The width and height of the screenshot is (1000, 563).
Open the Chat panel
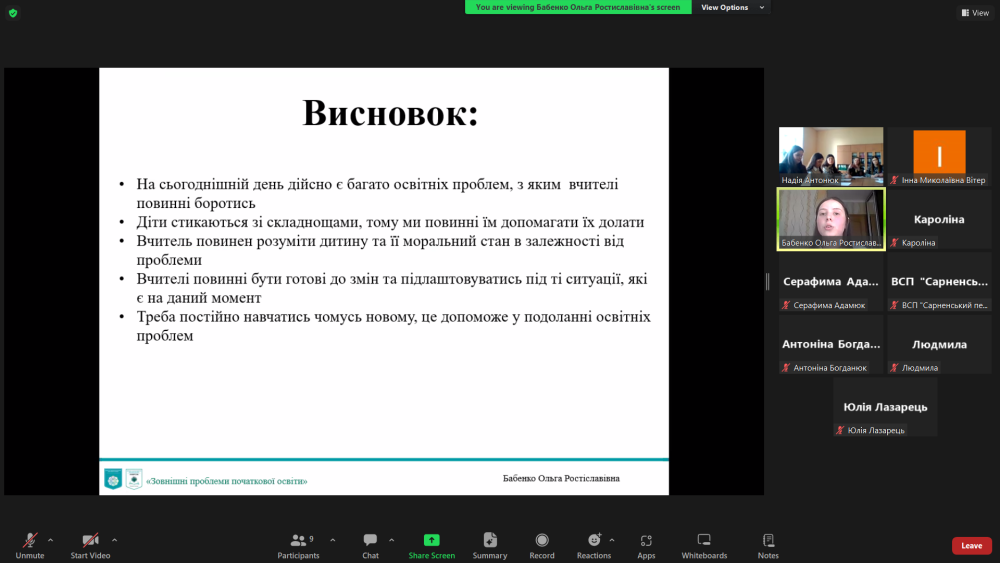pos(370,541)
